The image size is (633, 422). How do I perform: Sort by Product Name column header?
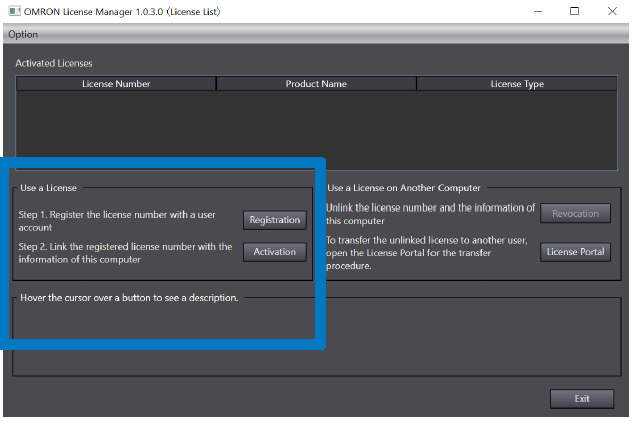tap(316, 84)
